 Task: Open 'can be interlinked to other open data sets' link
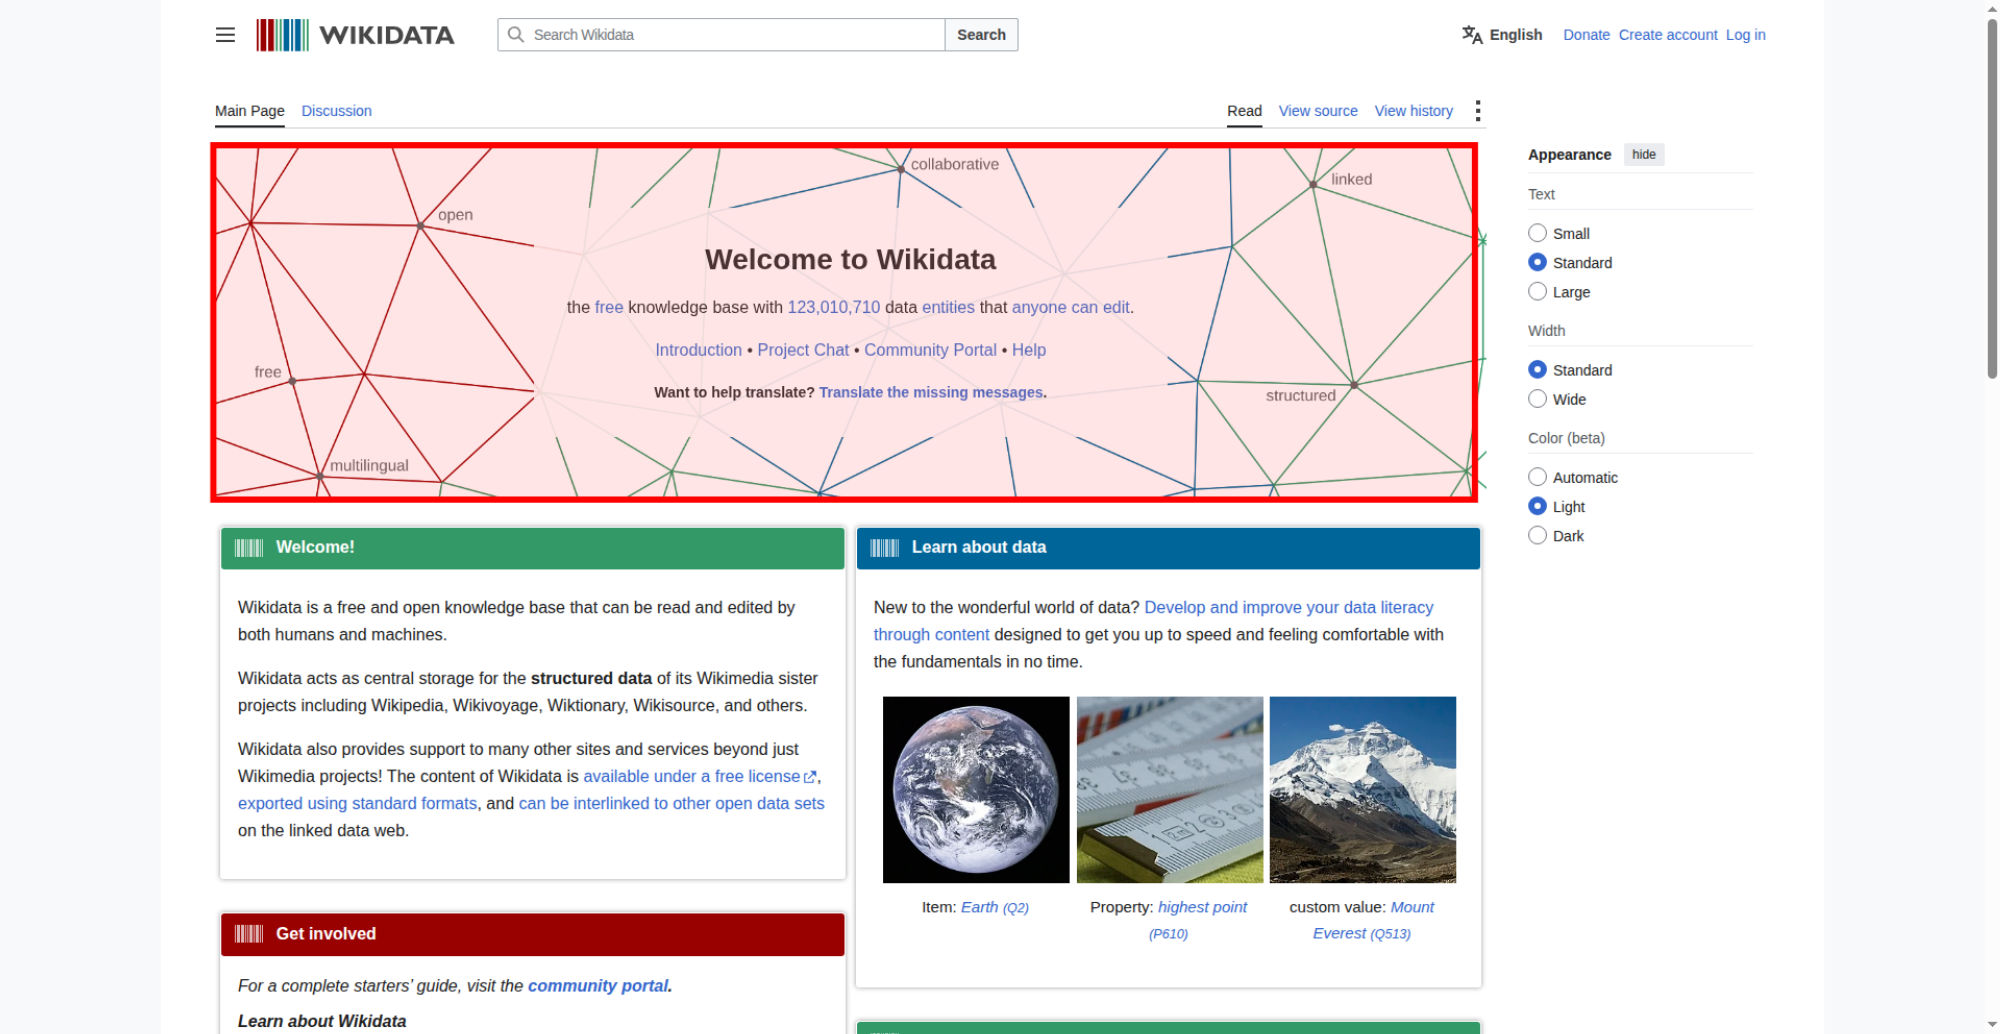pos(671,803)
